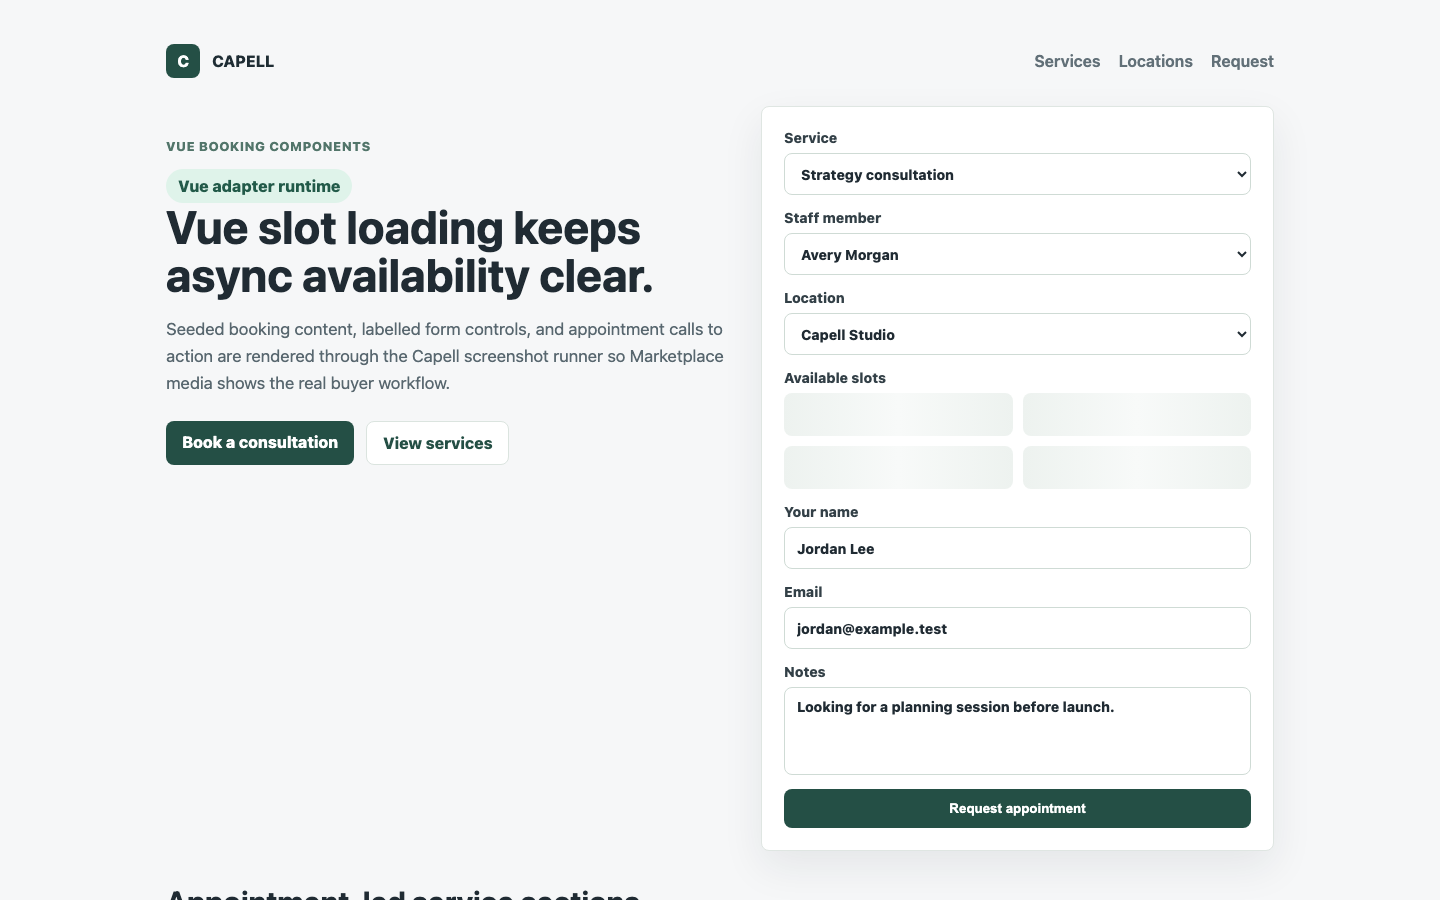Screen dimensions: 1440x900
Task: Click the Your name input field
Action: (x=1017, y=548)
